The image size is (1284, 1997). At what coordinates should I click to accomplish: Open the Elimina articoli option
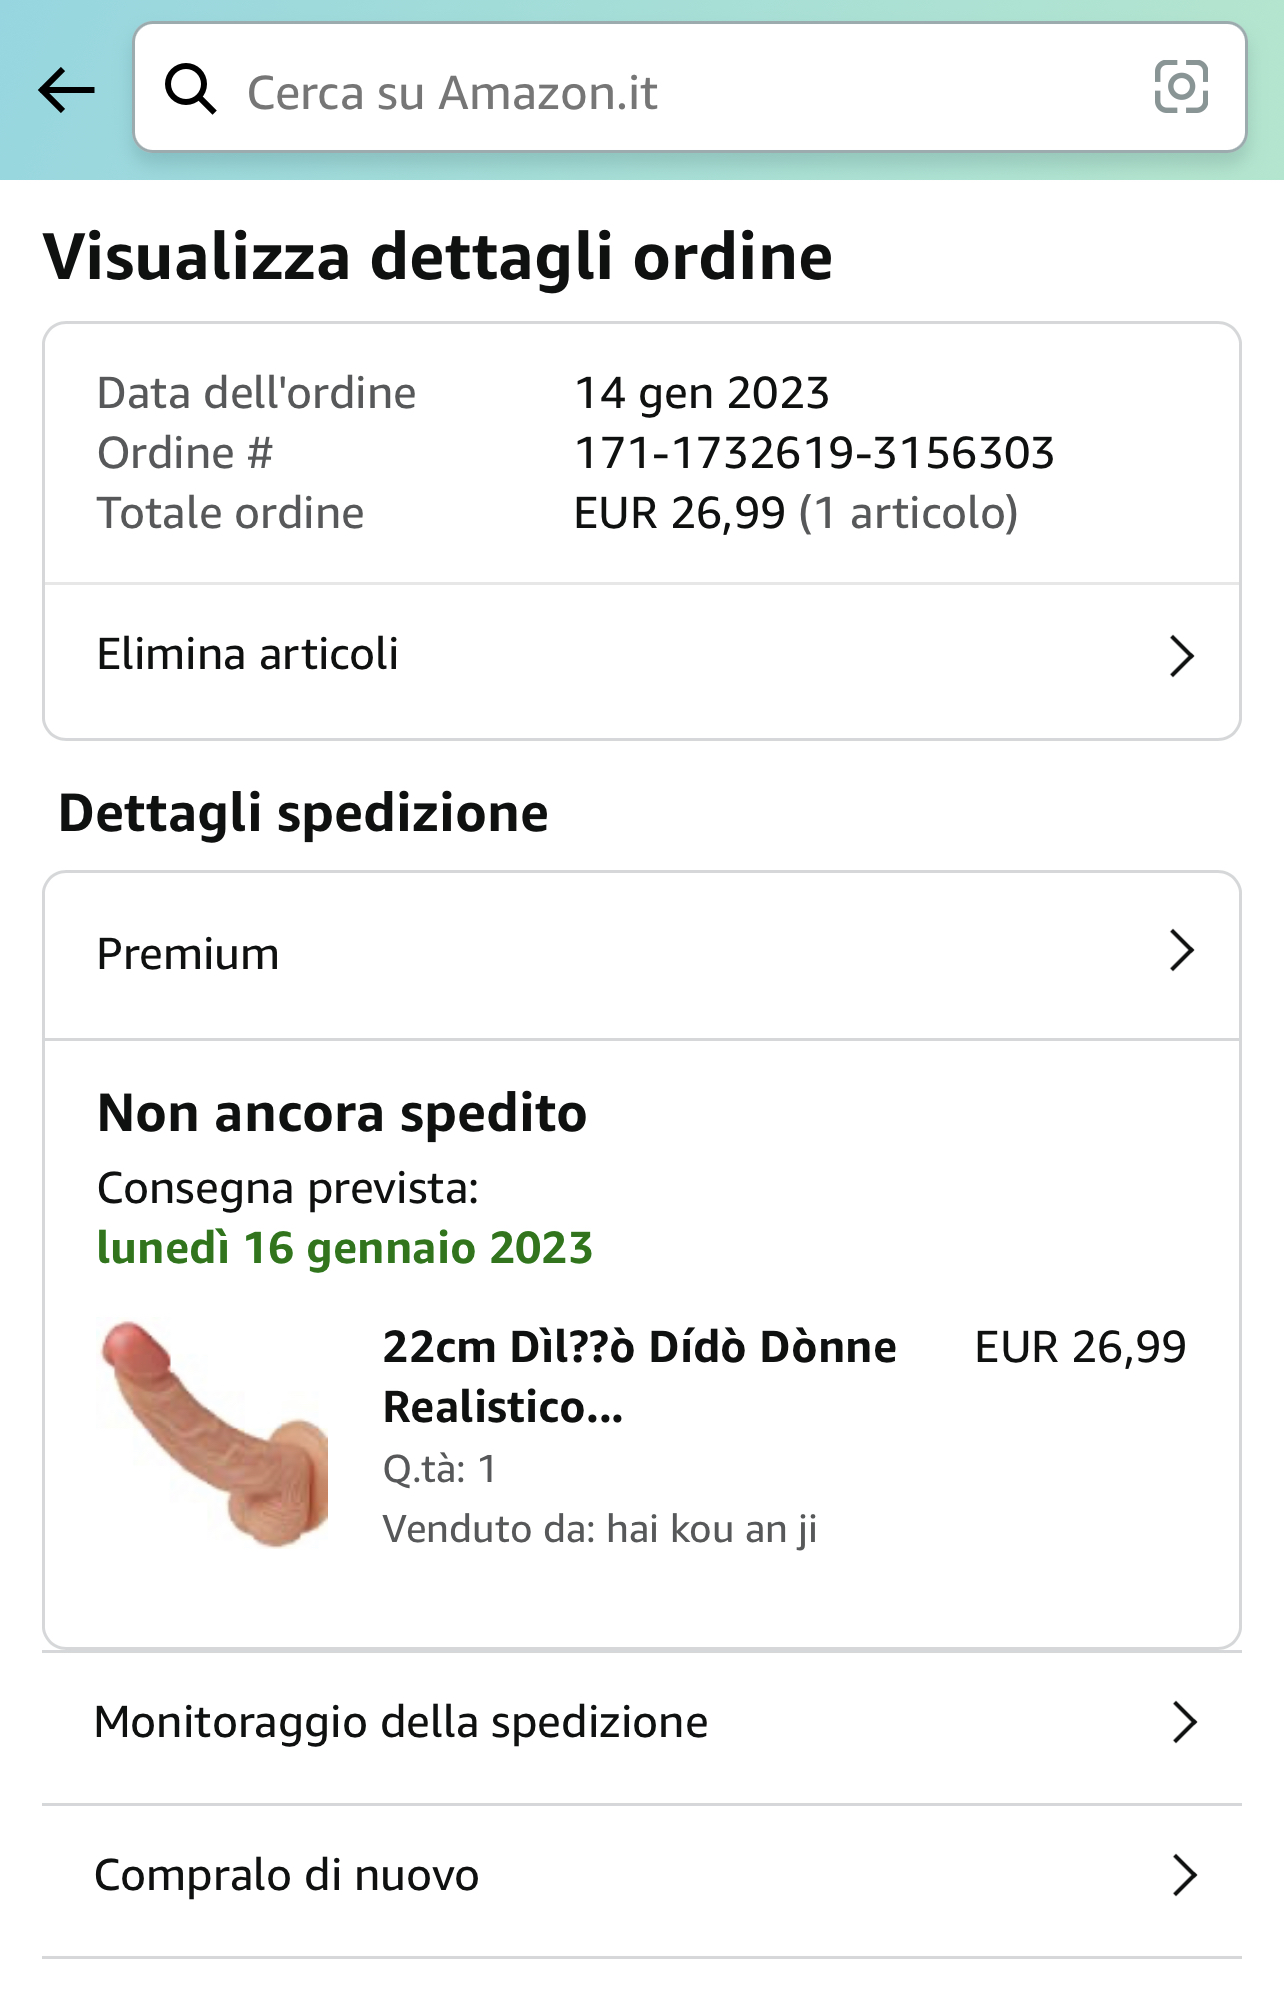[x=248, y=655]
